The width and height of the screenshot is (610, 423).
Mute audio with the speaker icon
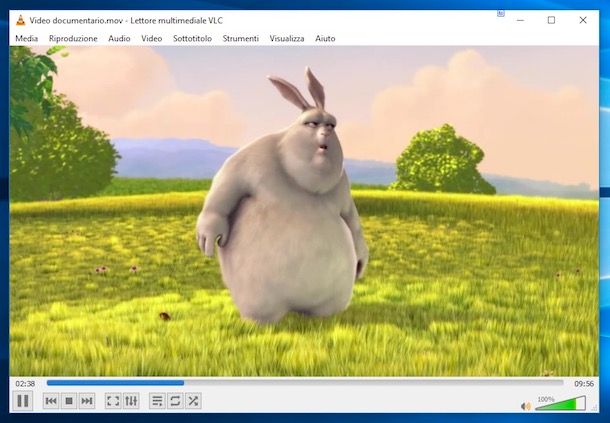[x=526, y=406]
